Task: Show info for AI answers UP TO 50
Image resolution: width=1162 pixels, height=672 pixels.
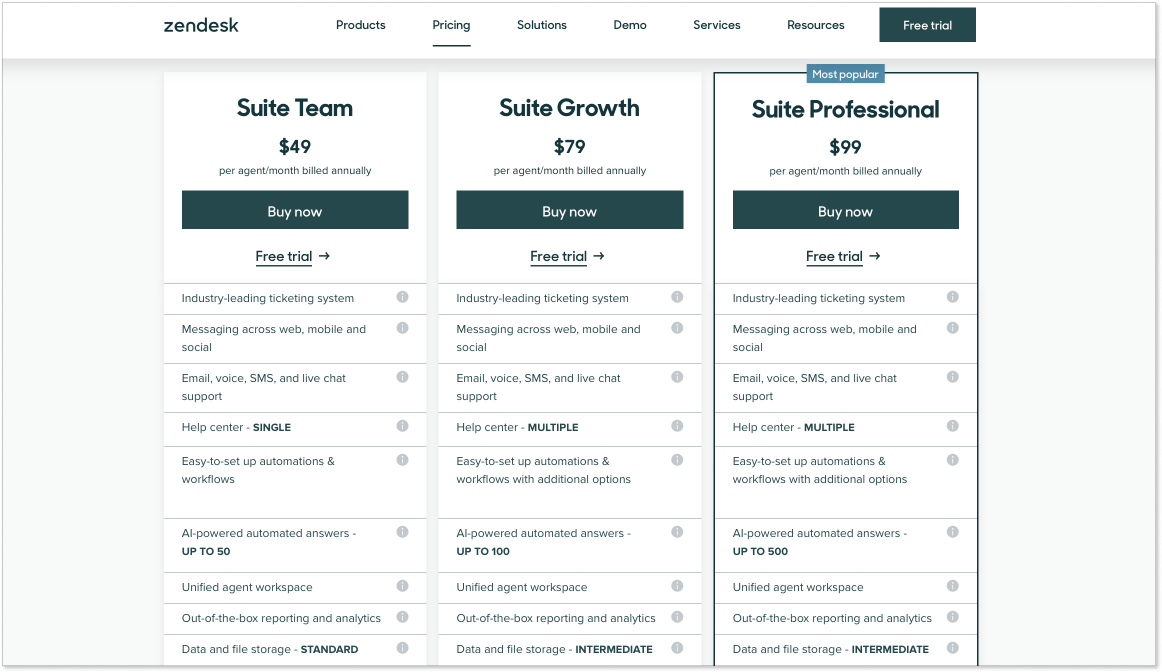Action: [x=402, y=532]
